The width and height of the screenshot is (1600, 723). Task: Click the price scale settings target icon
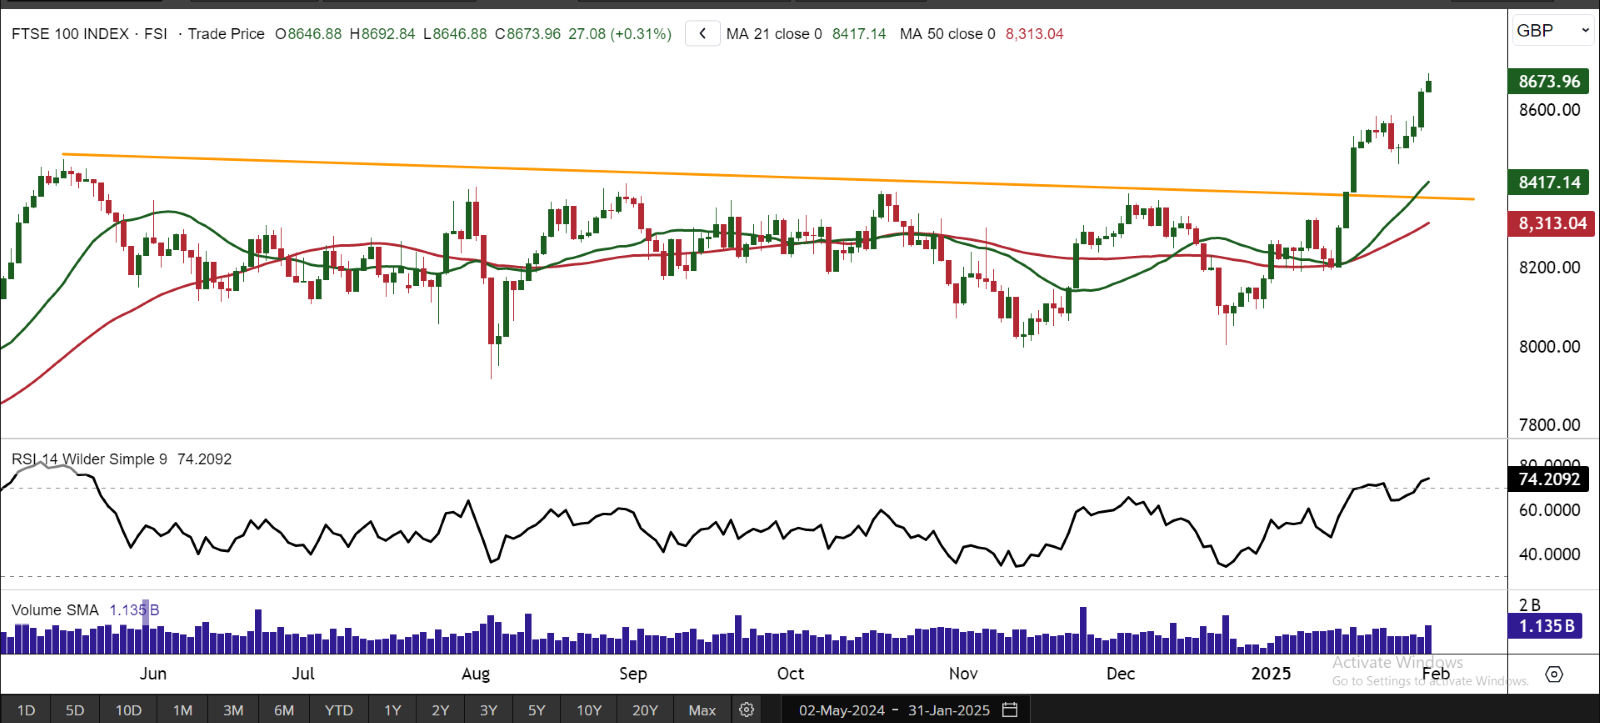pyautogui.click(x=1553, y=674)
